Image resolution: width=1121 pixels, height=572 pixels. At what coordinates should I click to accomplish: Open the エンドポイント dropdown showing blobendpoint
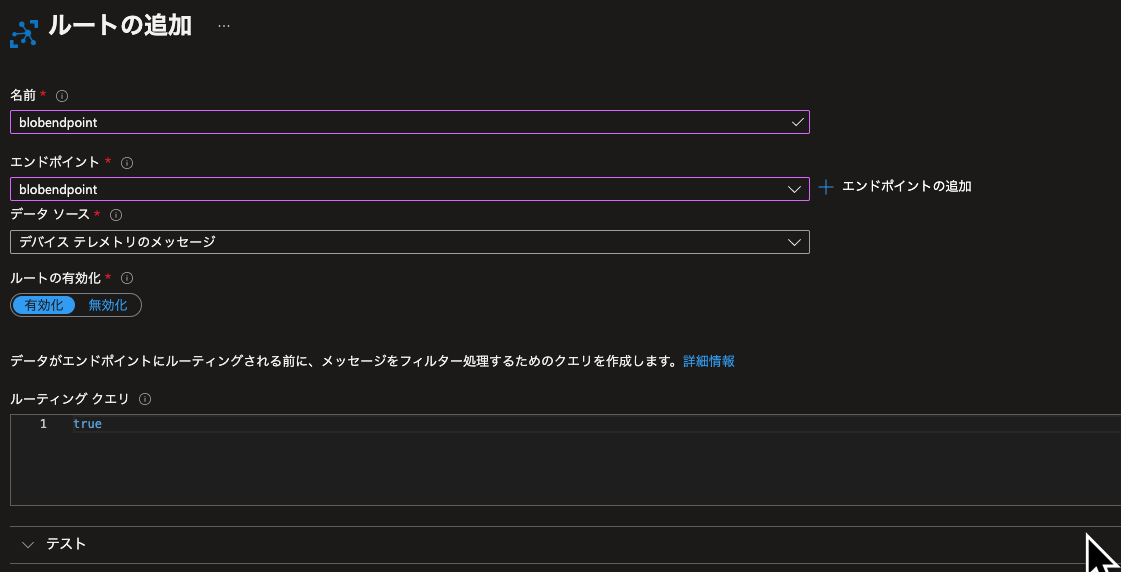tap(410, 189)
